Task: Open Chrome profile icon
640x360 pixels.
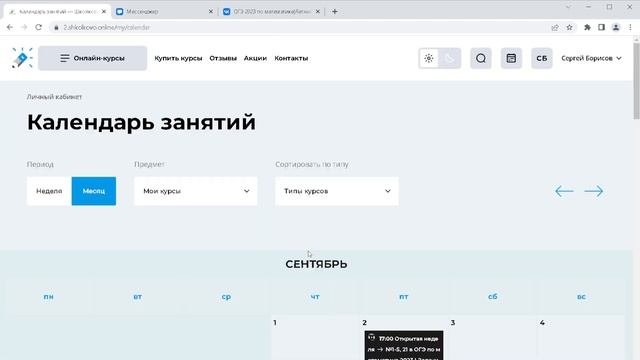Action: click(616, 27)
